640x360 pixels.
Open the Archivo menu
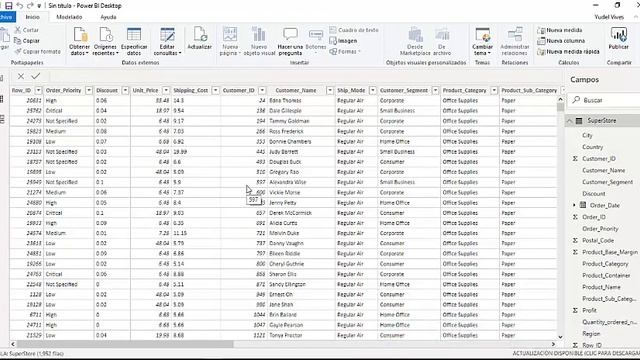(x=7, y=17)
